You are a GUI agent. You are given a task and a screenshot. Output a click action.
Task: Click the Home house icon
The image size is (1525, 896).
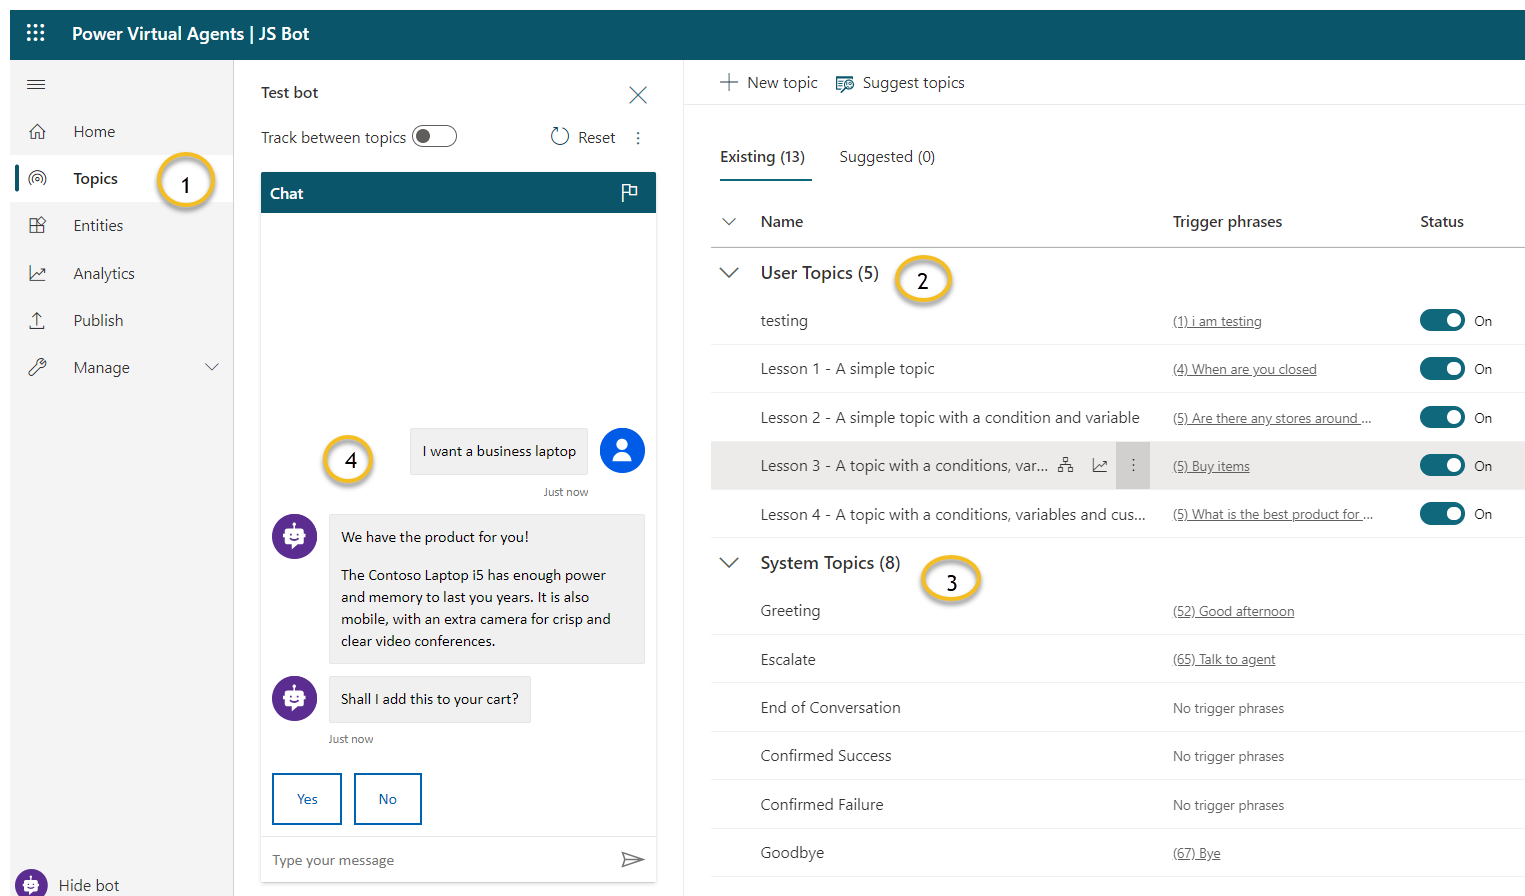[37, 131]
